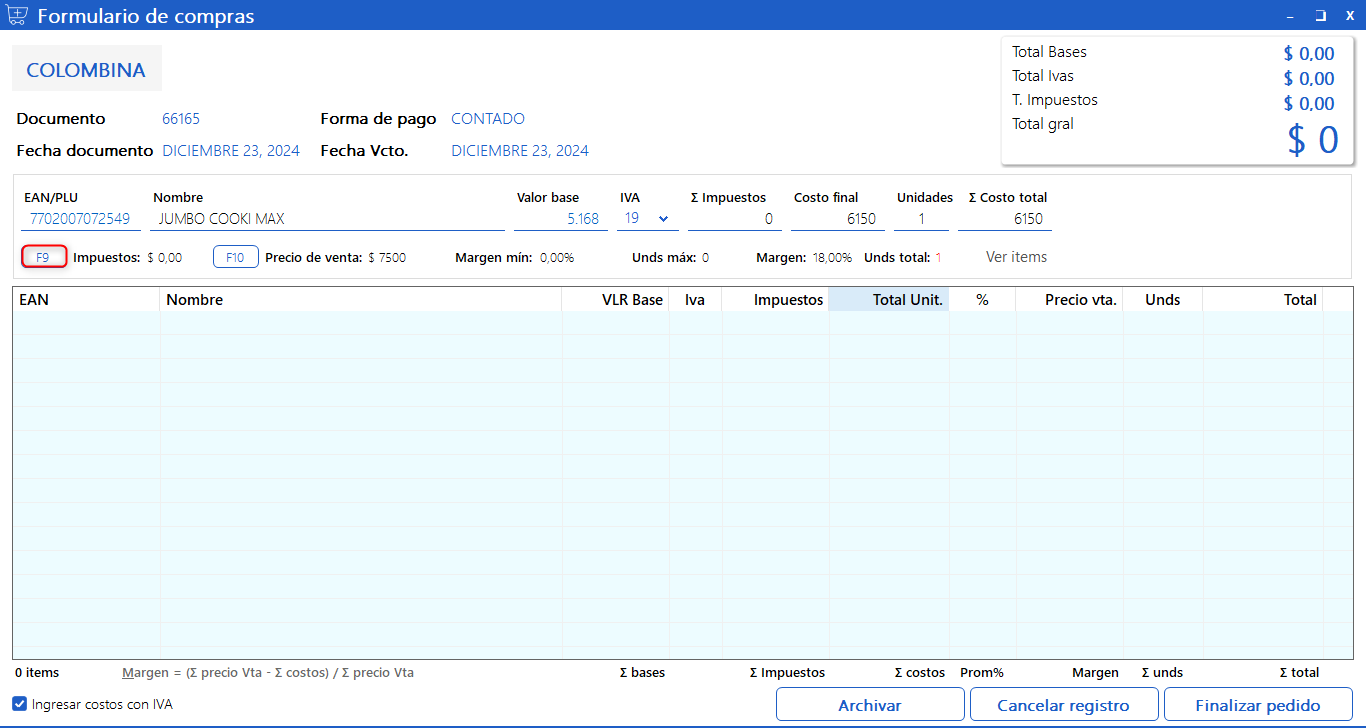Minimize the Formulario de compras window
The height and width of the screenshot is (728, 1366).
(x=1292, y=16)
